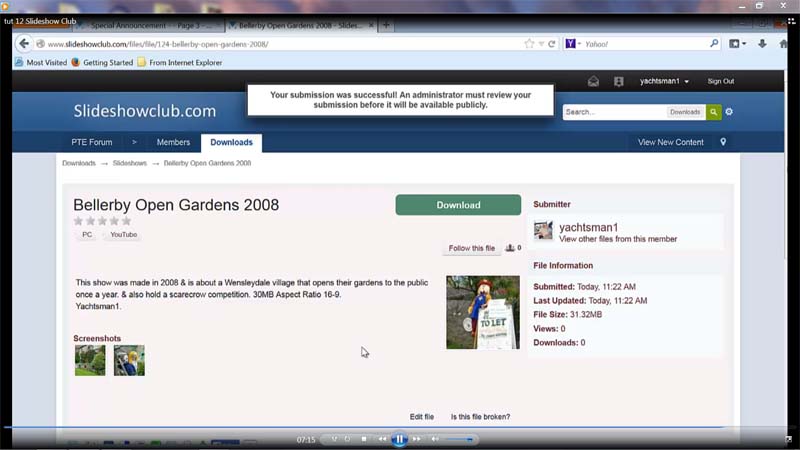Screen dimensions: 800x450
Task: Open the From Internet Explorer folder
Action: coord(180,62)
